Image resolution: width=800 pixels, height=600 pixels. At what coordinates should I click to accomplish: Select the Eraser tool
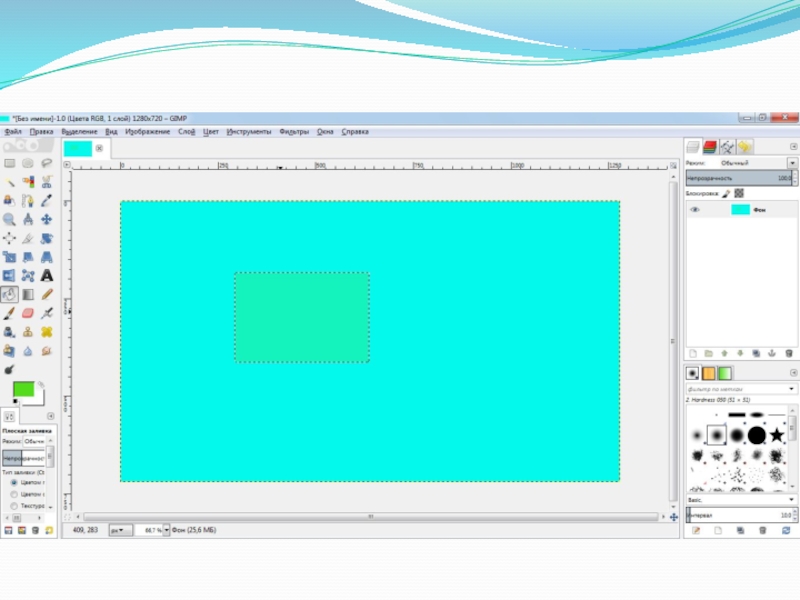click(28, 313)
